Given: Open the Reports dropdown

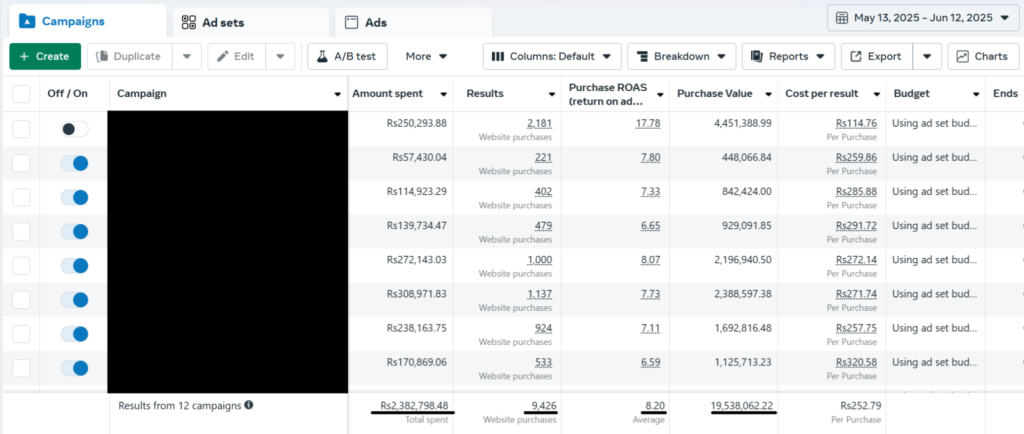Looking at the screenshot, I should tap(788, 57).
